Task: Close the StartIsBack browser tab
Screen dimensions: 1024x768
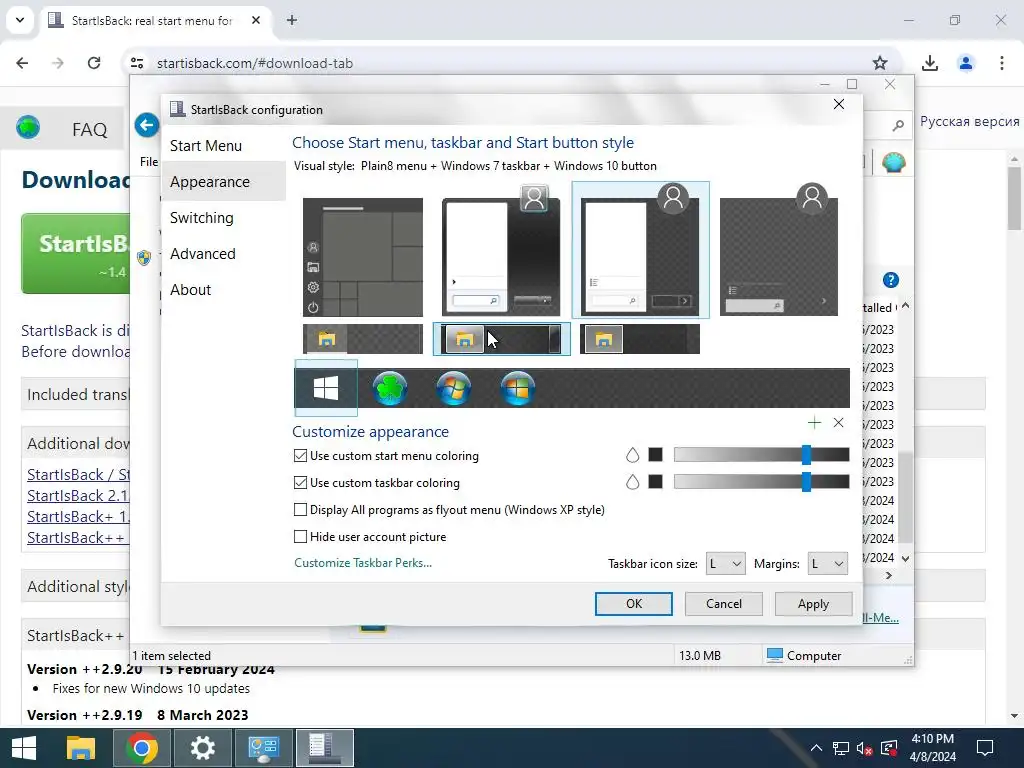Action: [x=256, y=20]
